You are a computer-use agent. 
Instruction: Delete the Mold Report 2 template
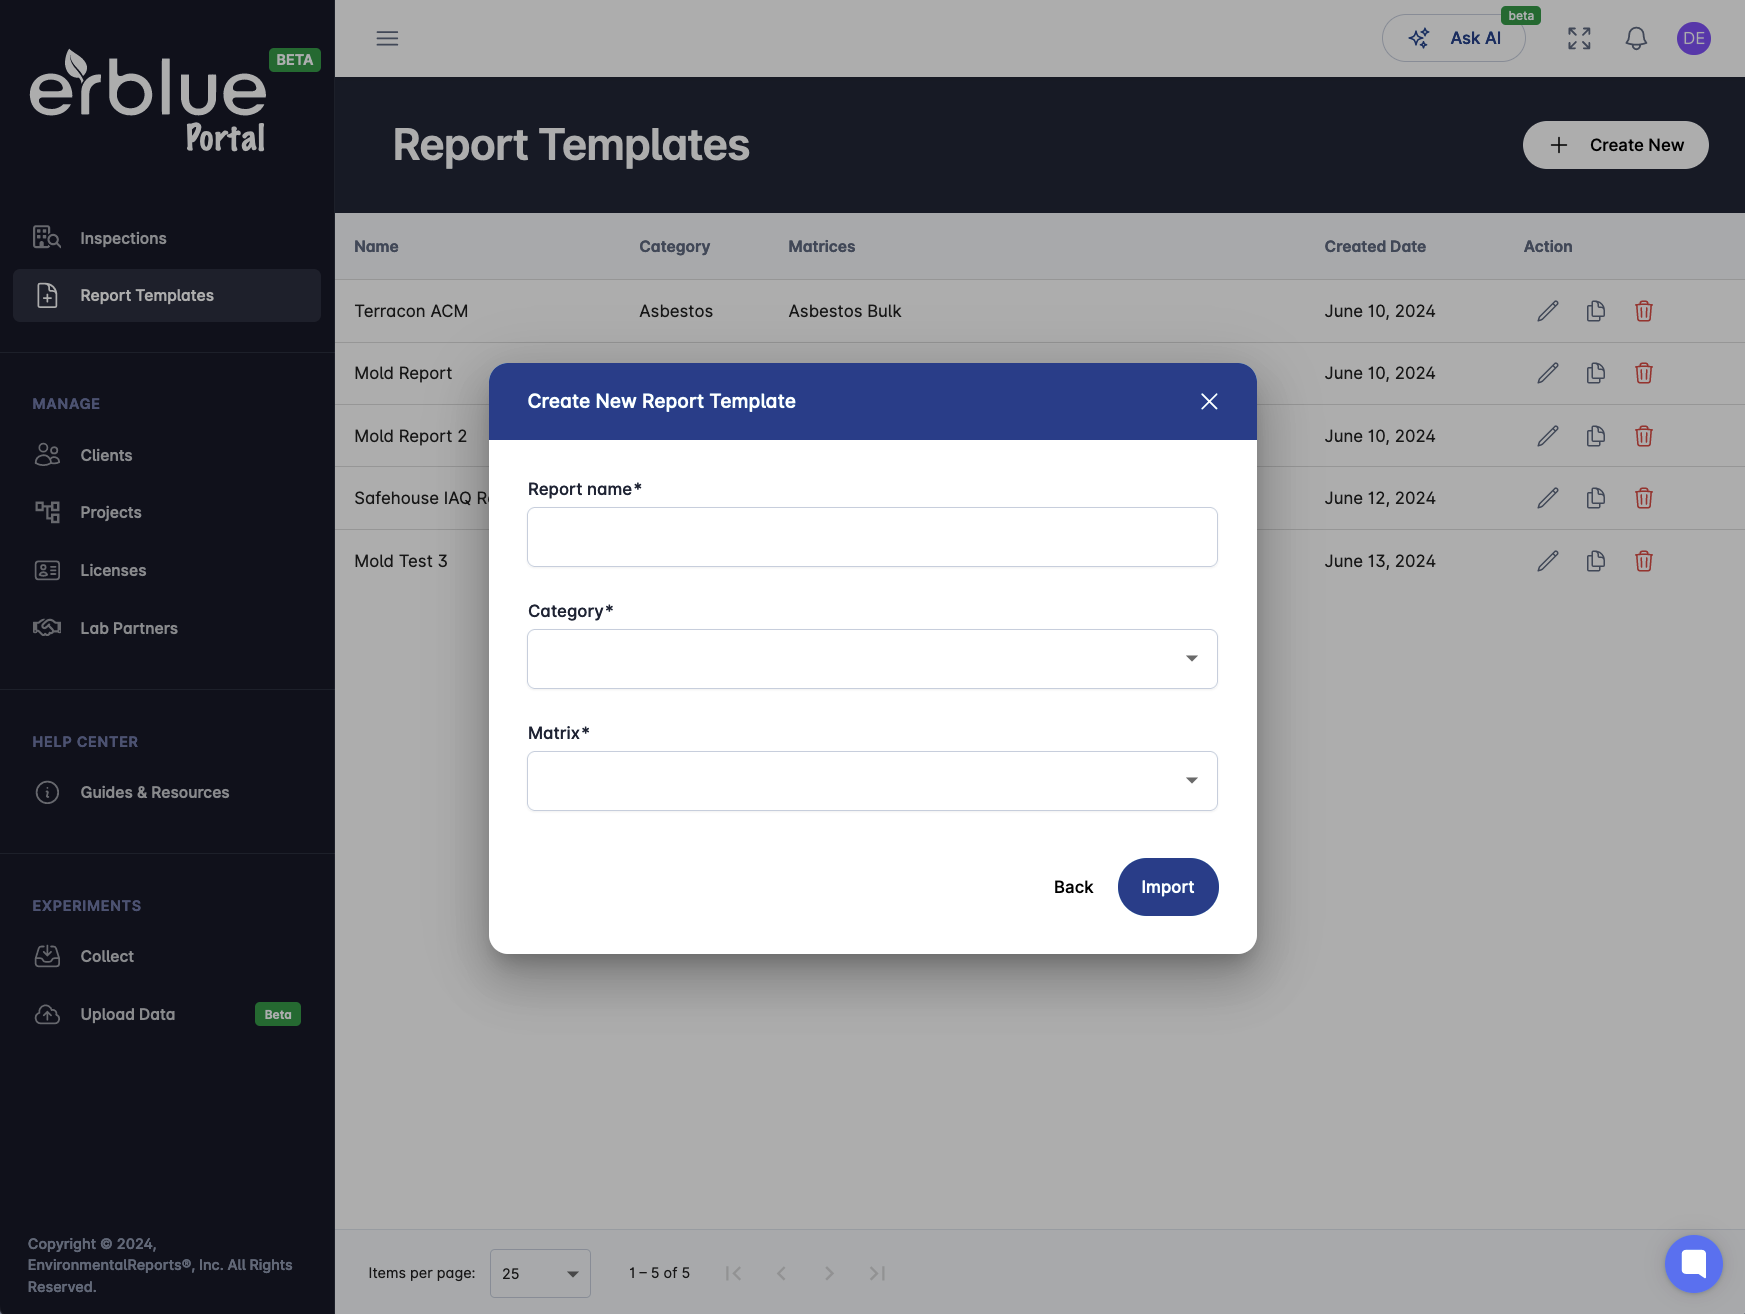[1644, 436]
